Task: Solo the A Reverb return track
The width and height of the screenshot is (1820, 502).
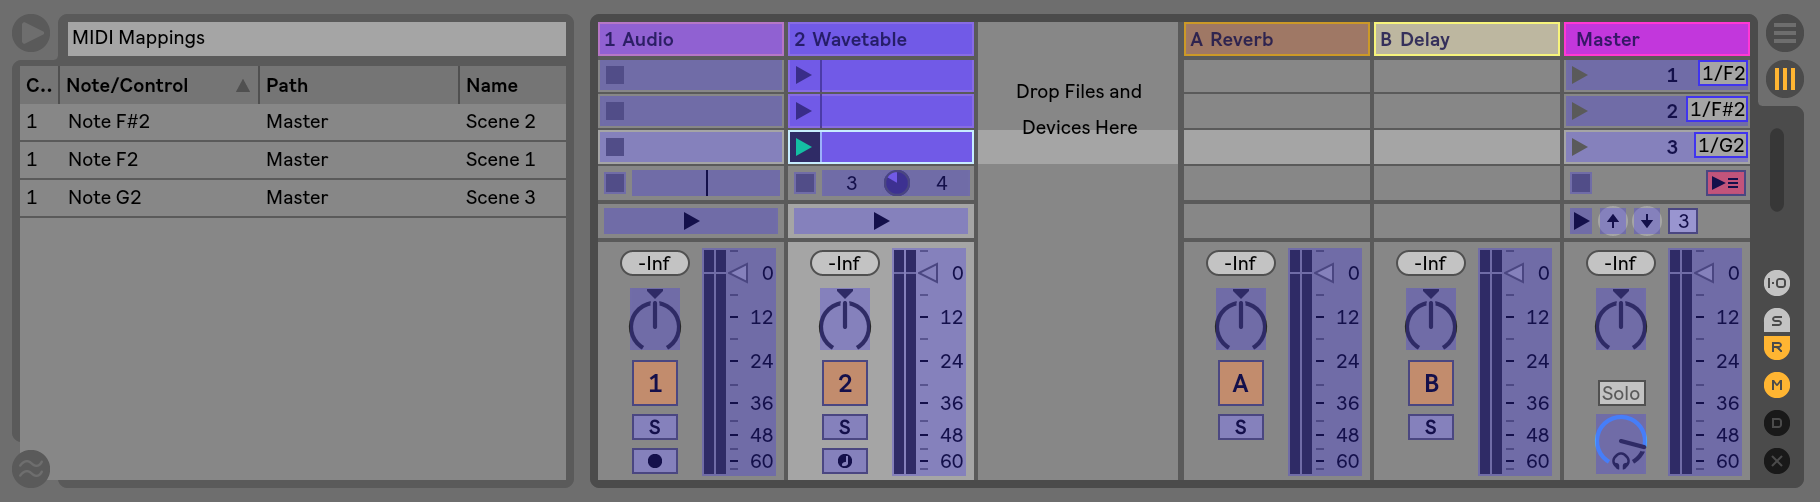Action: click(x=1240, y=427)
